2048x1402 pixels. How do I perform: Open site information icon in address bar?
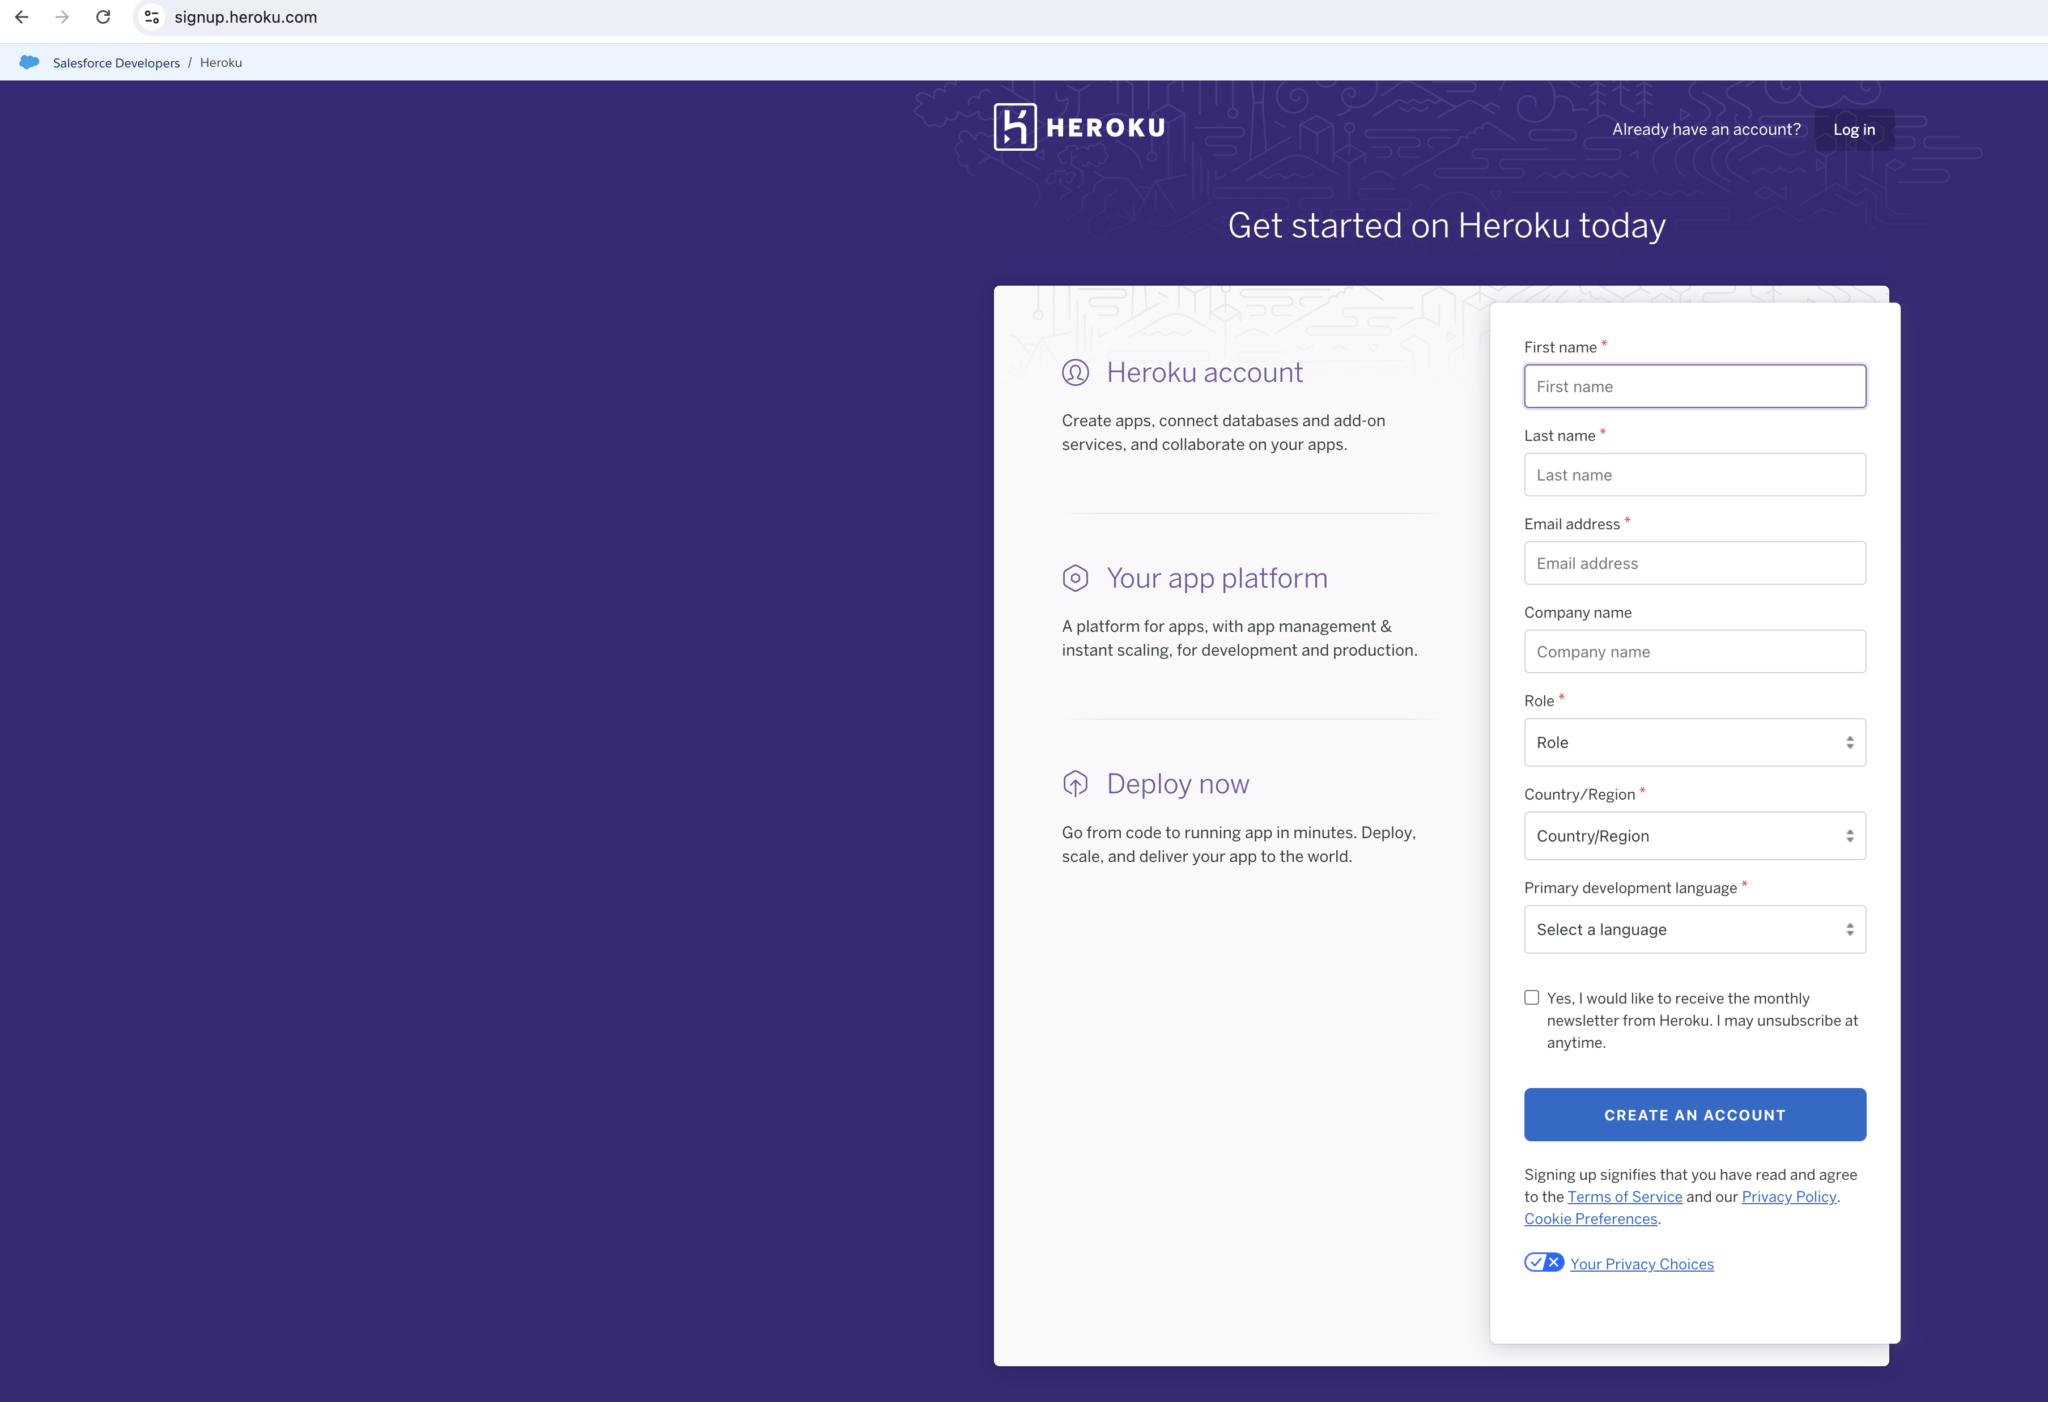click(152, 17)
